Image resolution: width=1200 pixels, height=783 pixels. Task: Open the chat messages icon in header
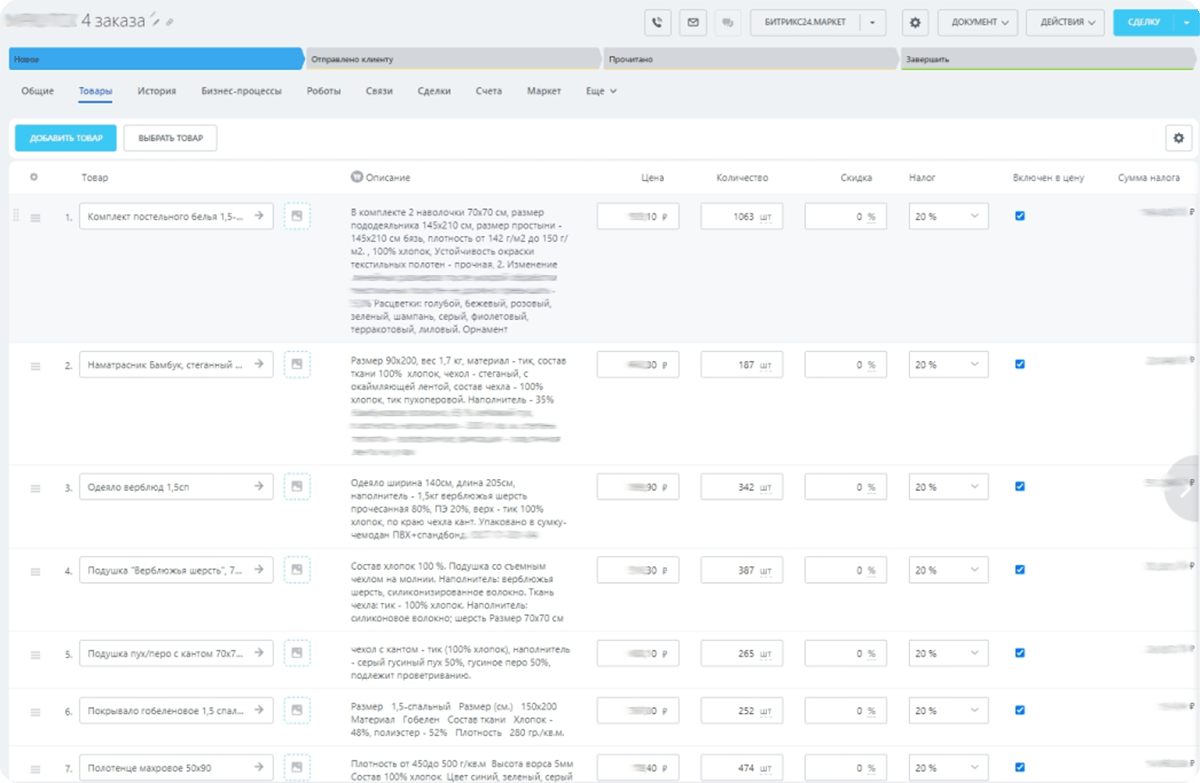coord(727,22)
